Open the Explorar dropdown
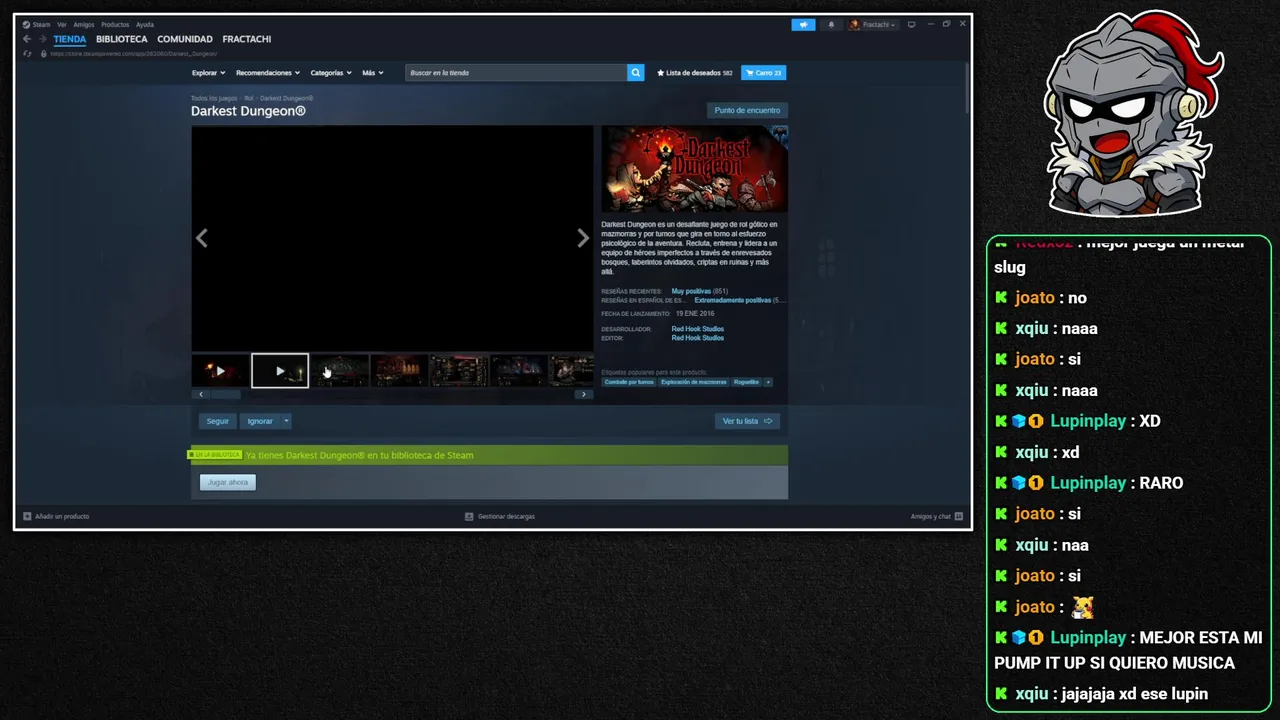Viewport: 1280px width, 720px height. pyautogui.click(x=208, y=73)
